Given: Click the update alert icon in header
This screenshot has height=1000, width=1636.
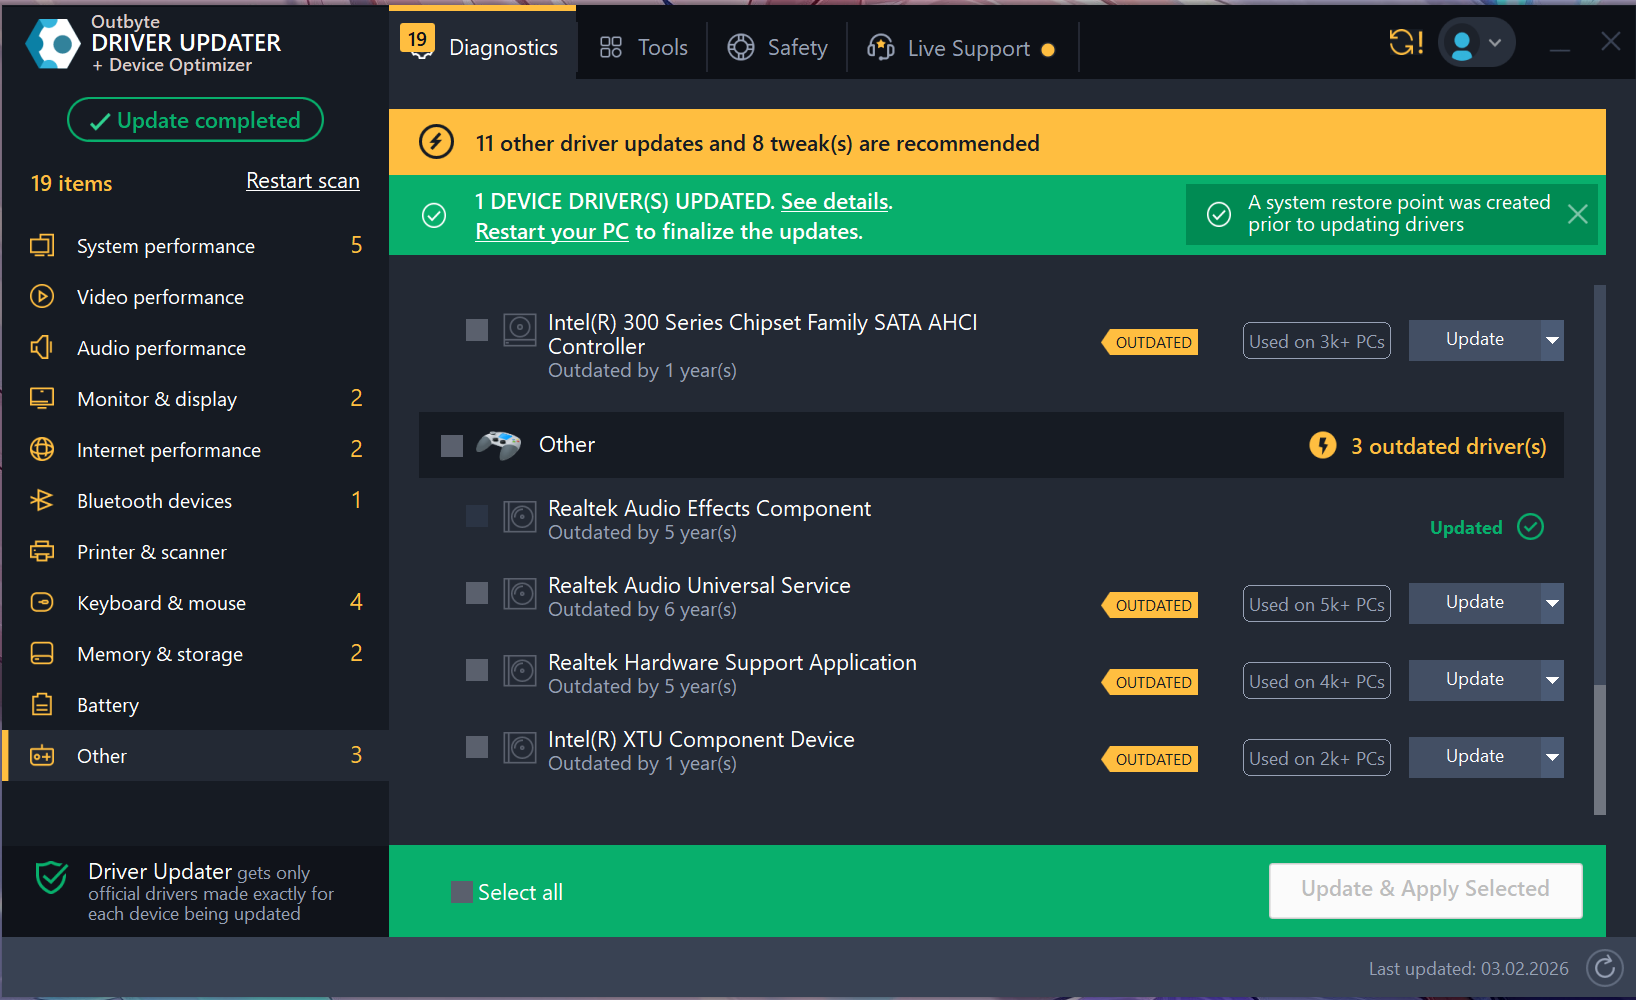Looking at the screenshot, I should click(x=1405, y=43).
